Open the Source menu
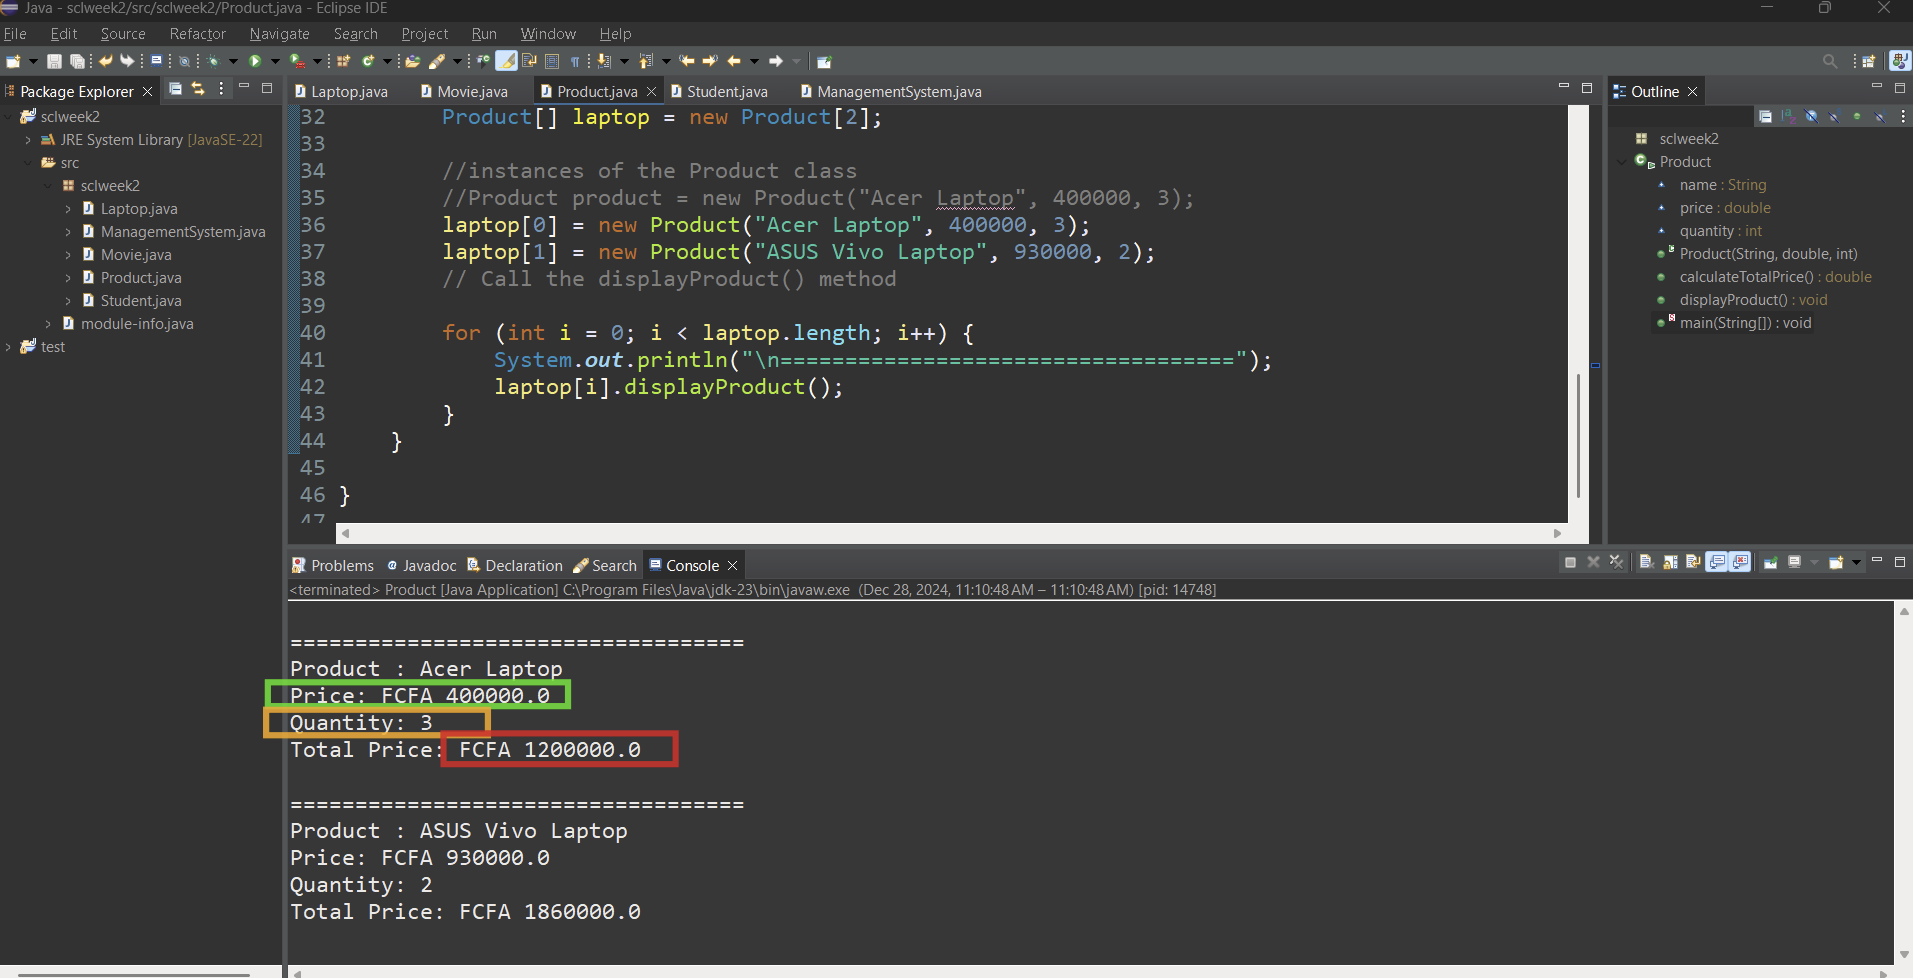The image size is (1913, 978). tap(123, 34)
